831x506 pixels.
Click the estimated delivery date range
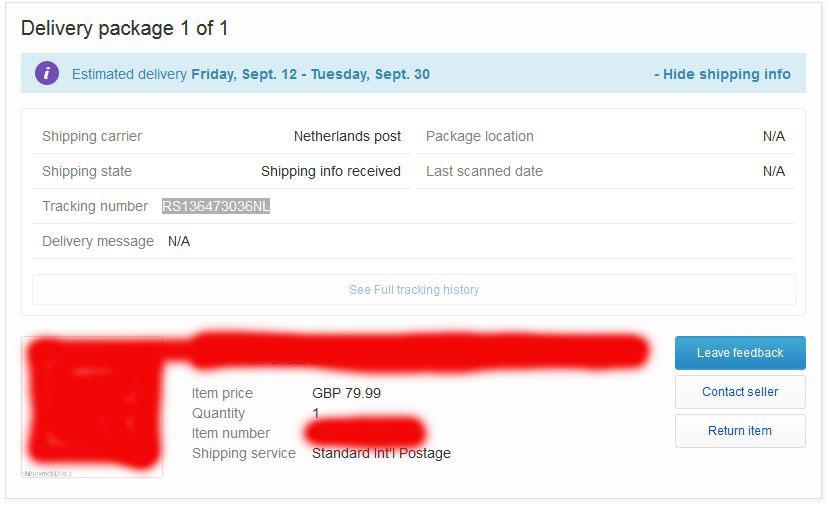tap(311, 74)
